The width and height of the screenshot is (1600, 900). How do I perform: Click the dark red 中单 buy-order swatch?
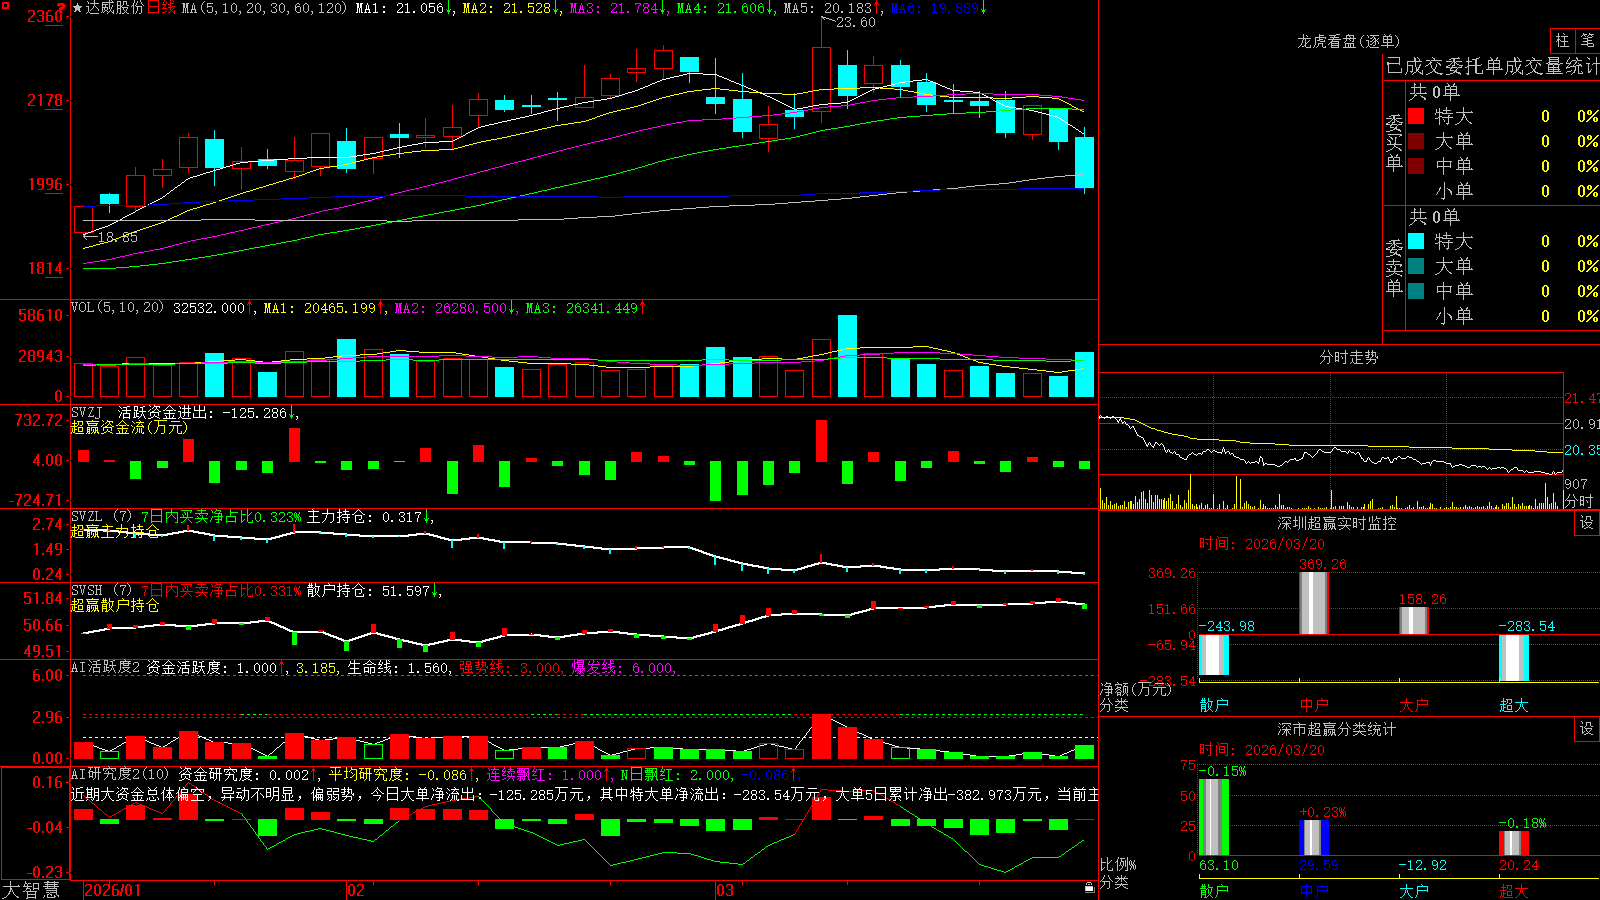[1416, 166]
